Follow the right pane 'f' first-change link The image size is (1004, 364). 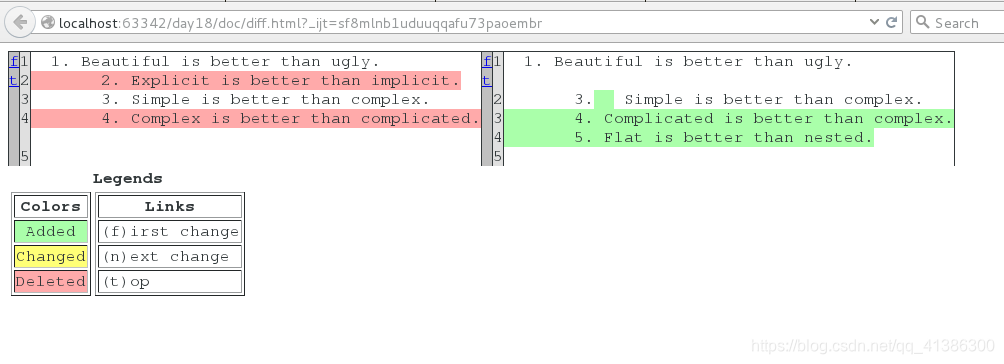tap(487, 62)
